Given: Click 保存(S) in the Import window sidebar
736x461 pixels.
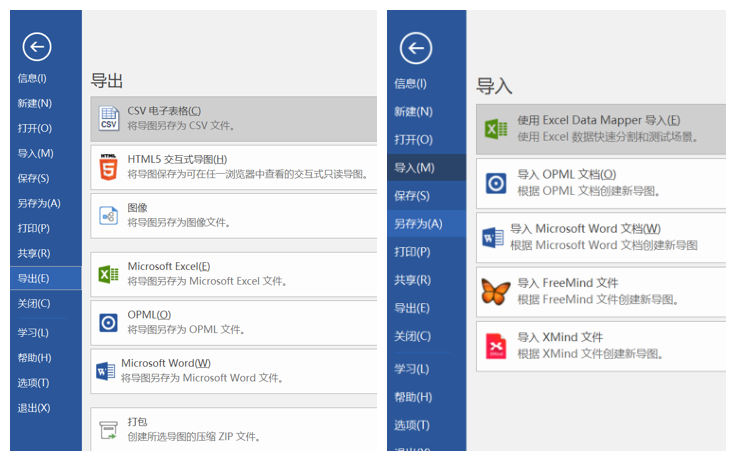Looking at the screenshot, I should tap(412, 196).
